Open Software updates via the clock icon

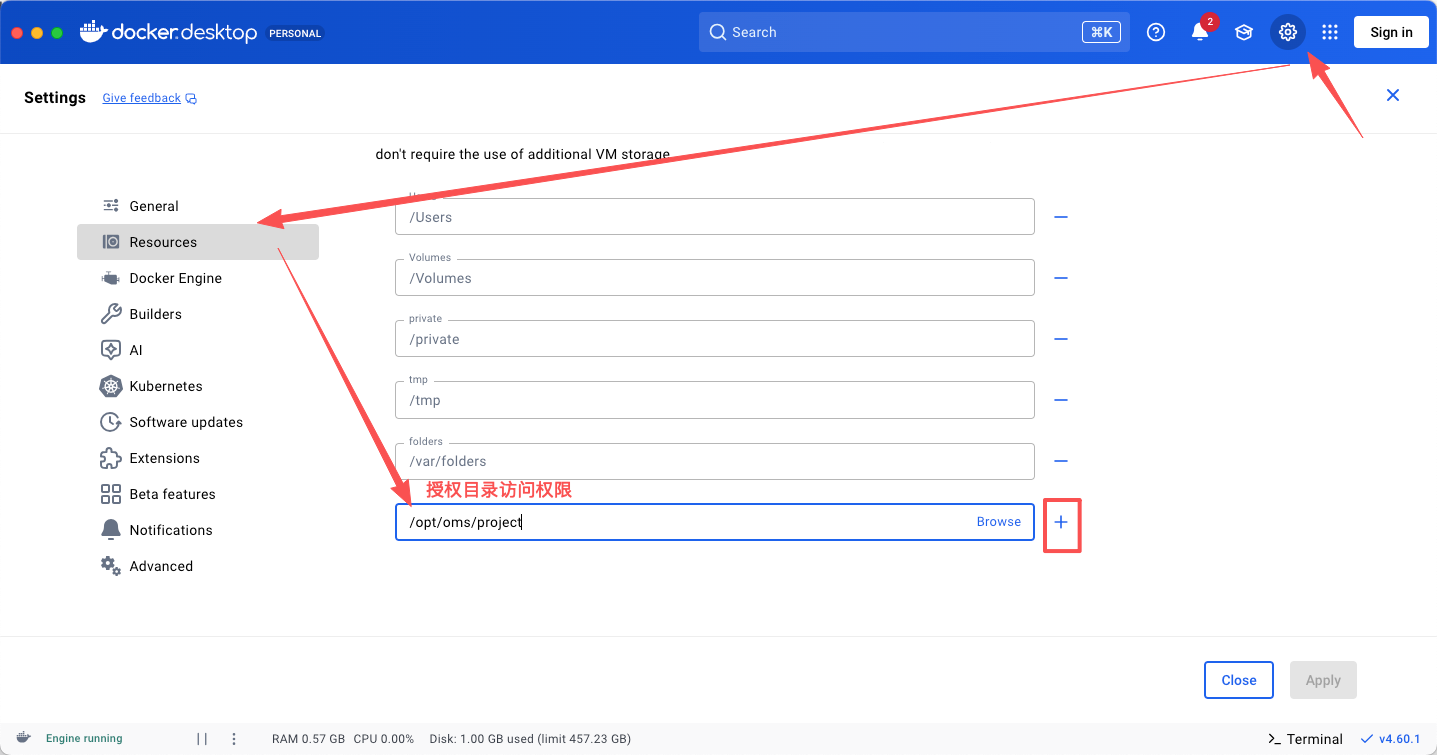(110, 422)
